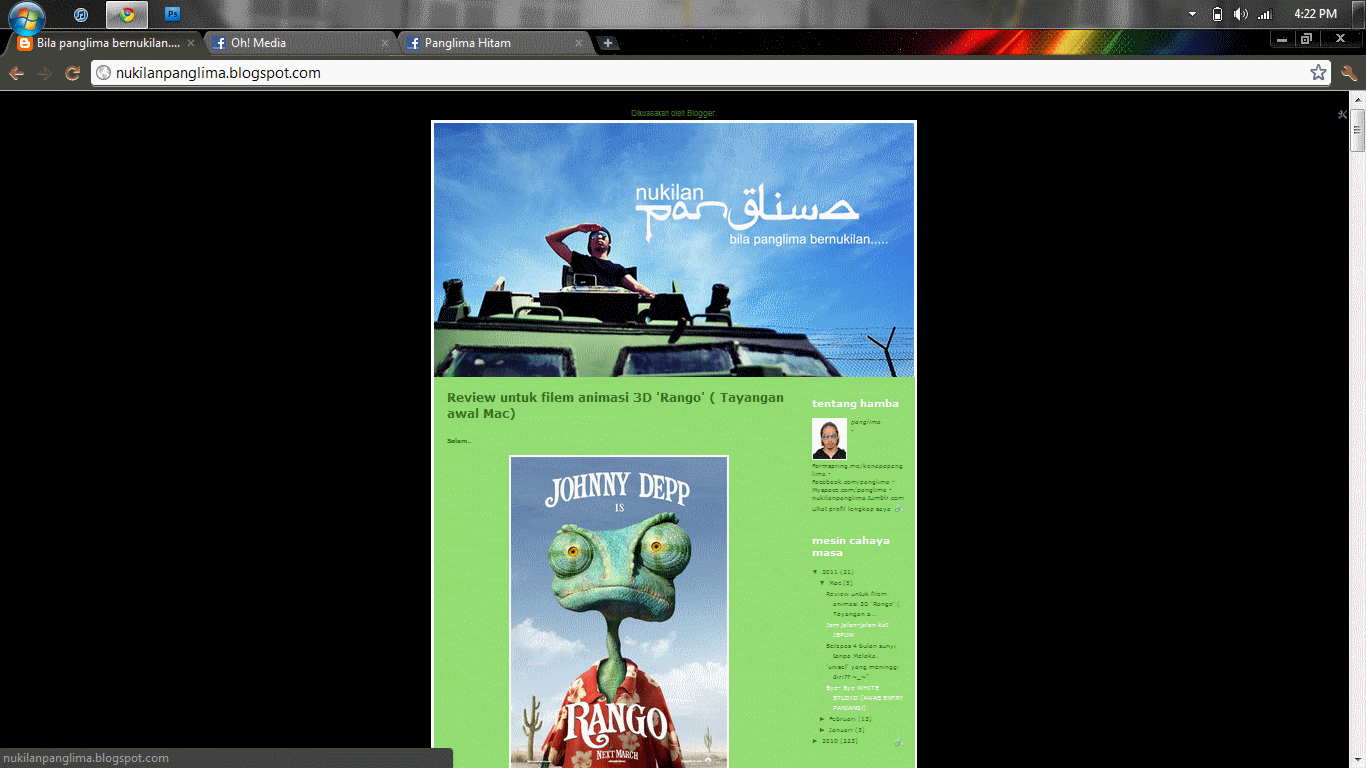Click the edit wrench beside 2010 archive
Screen dimensions: 1366x768
(898, 741)
